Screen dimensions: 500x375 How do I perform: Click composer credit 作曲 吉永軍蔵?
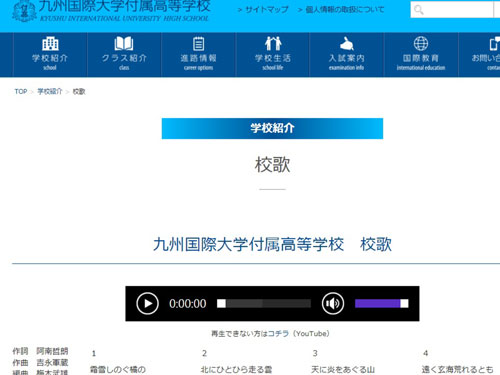tap(40, 362)
